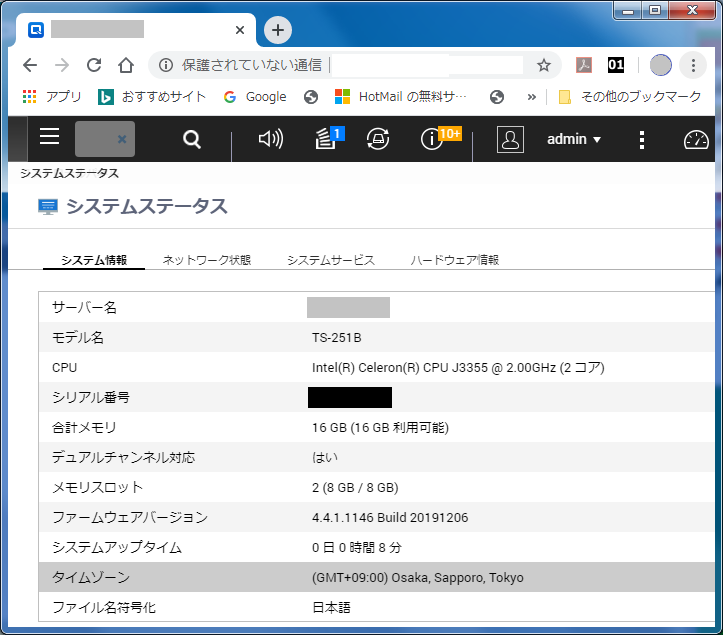723x635 pixels.
Task: Click globe bookmark before HotMail
Action: [x=311, y=97]
